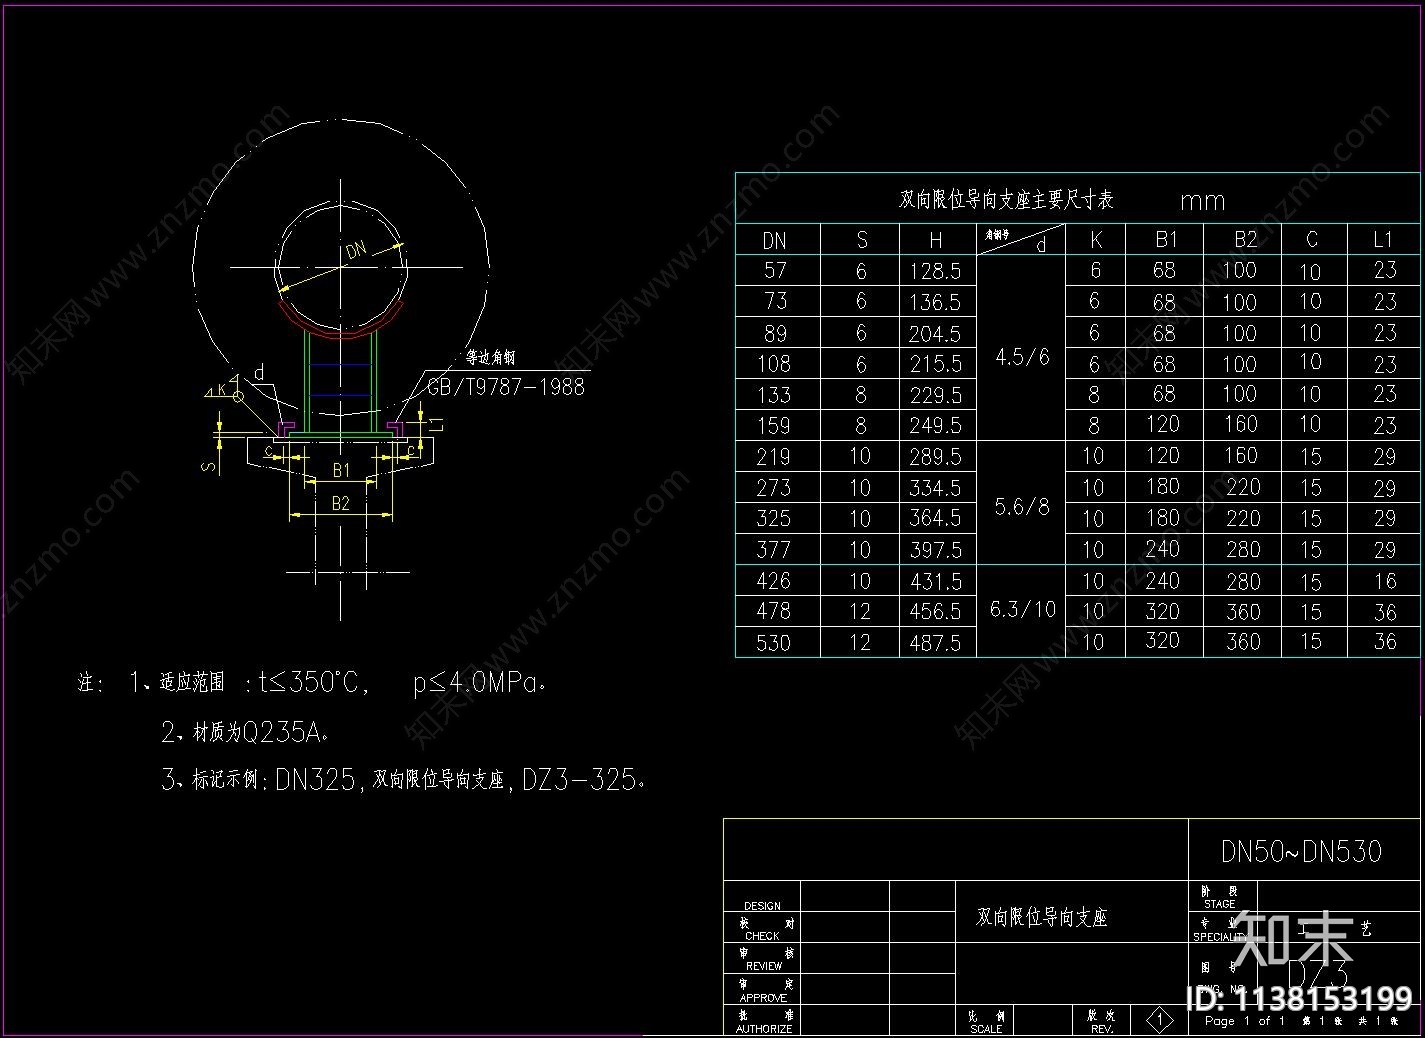Click H value 431.5
1425x1038 pixels.
point(935,581)
